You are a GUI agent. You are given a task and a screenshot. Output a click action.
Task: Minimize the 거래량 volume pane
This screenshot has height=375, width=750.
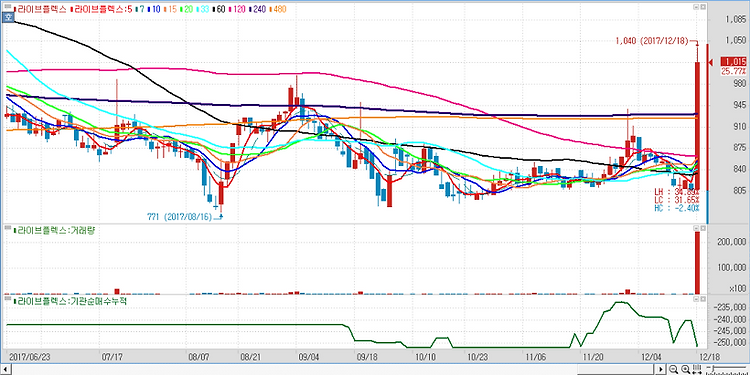coord(696,228)
